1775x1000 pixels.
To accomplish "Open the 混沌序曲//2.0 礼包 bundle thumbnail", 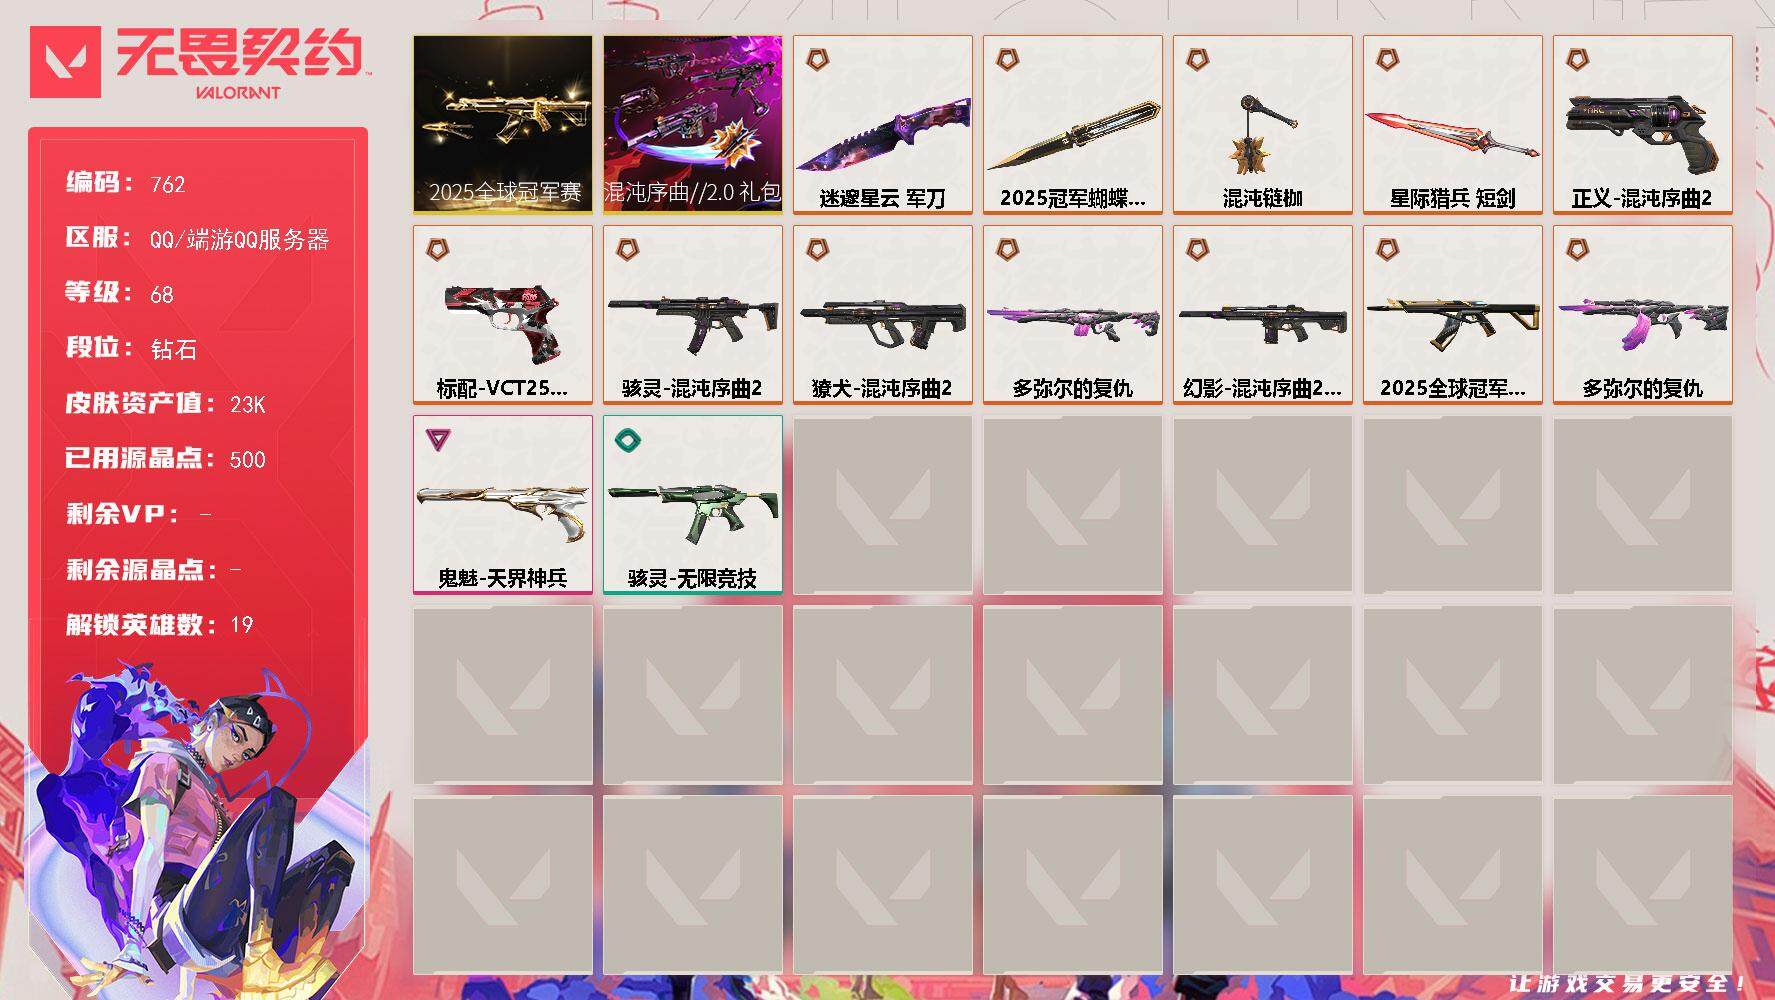I will click(693, 124).
